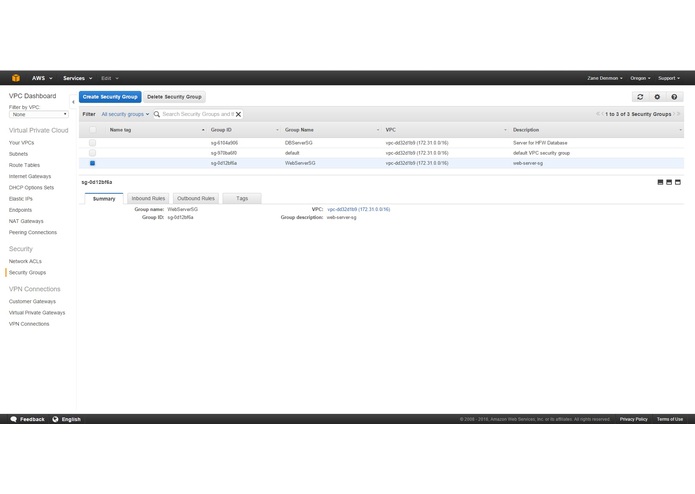The image size is (695, 494).
Task: Select the 'default VPC security group' description cell
Action: [541, 153]
